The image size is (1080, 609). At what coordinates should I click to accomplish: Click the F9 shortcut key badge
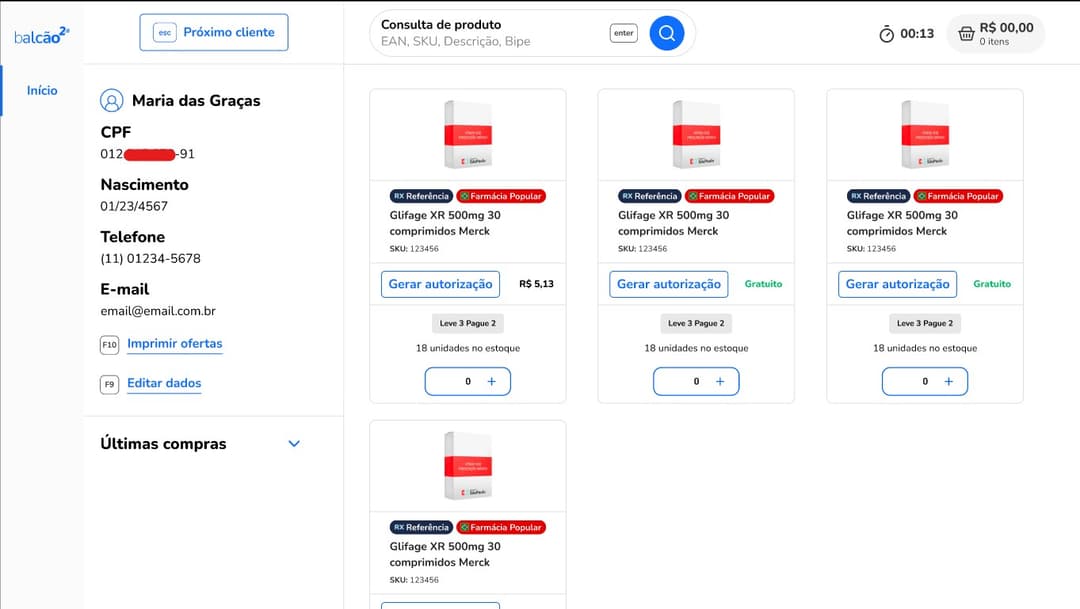(110, 384)
